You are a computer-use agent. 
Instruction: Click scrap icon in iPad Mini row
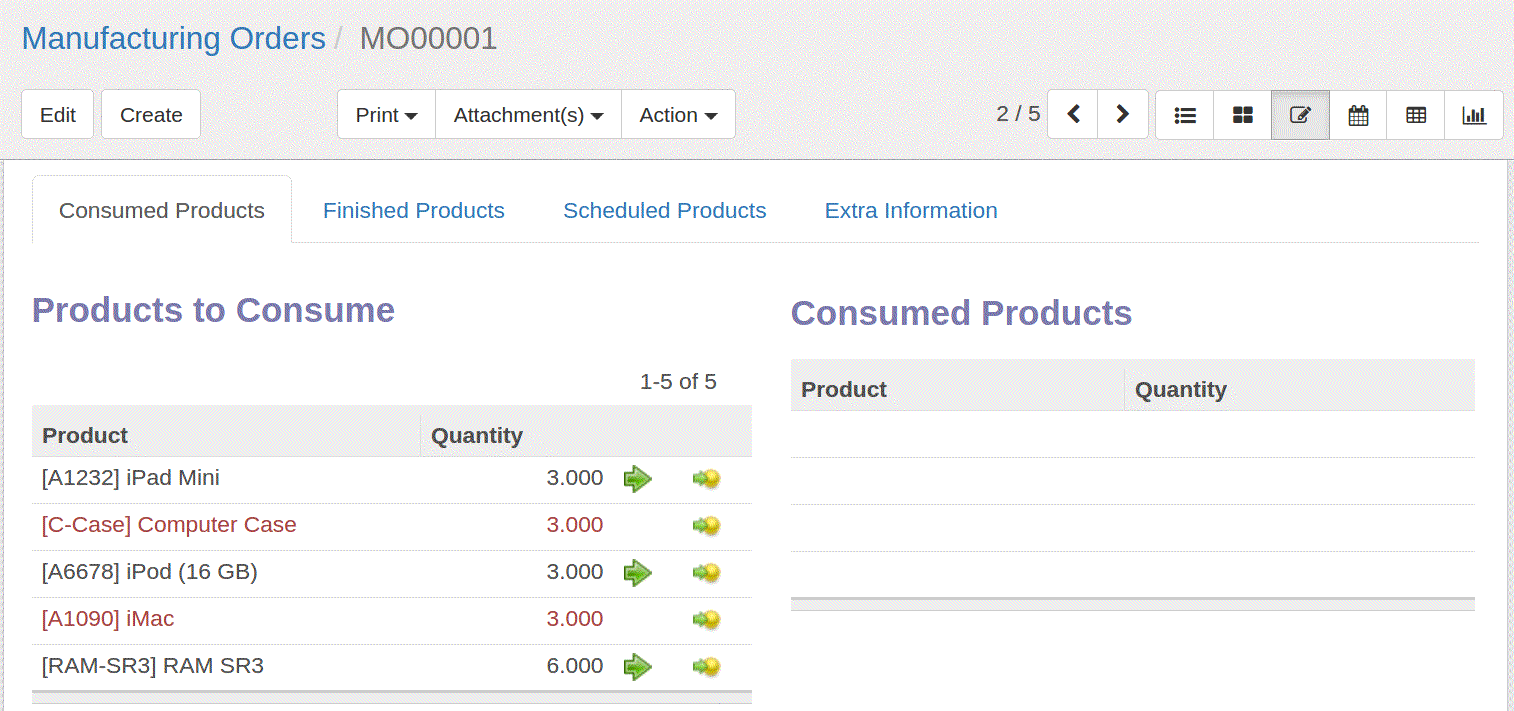pos(706,479)
